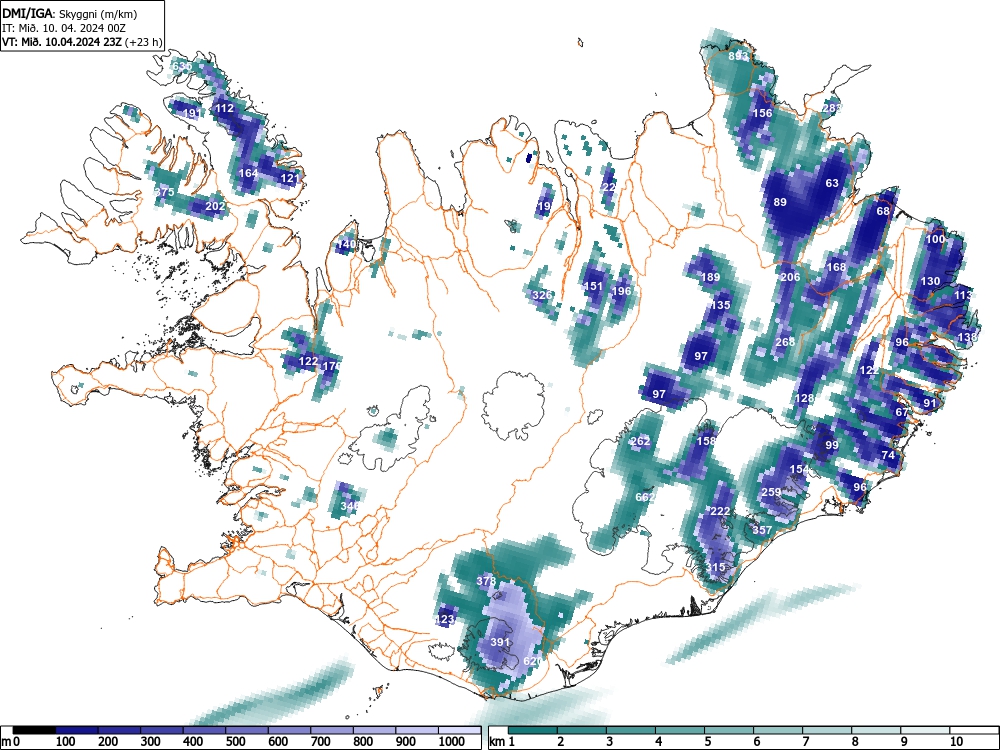1000x750 pixels.
Task: Click the map value 189
Action: pyautogui.click(x=710, y=277)
